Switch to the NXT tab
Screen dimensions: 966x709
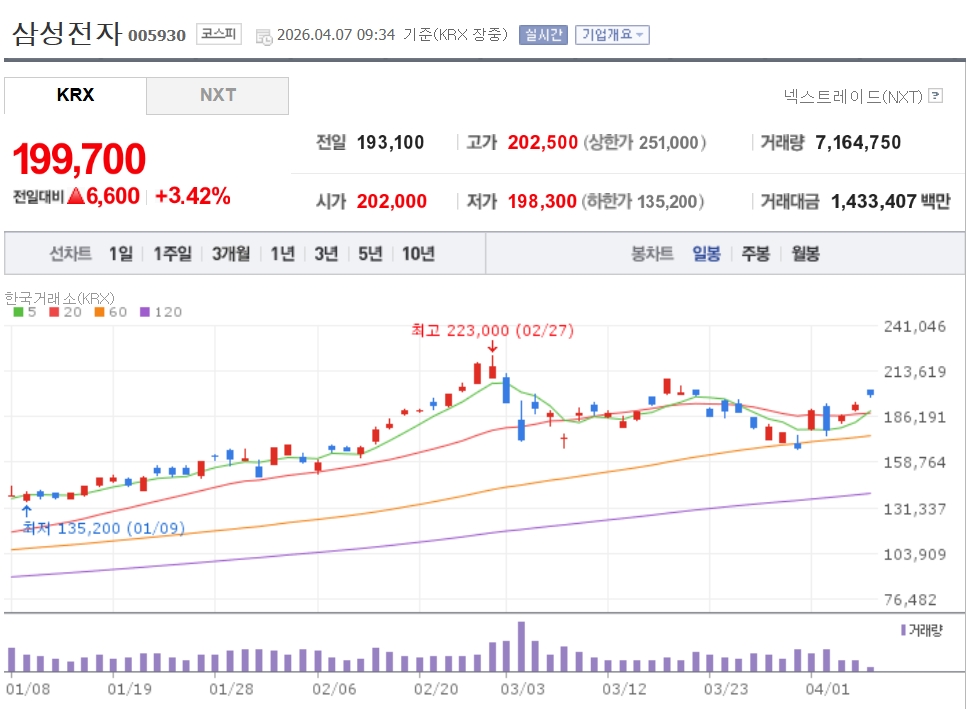tap(217, 95)
